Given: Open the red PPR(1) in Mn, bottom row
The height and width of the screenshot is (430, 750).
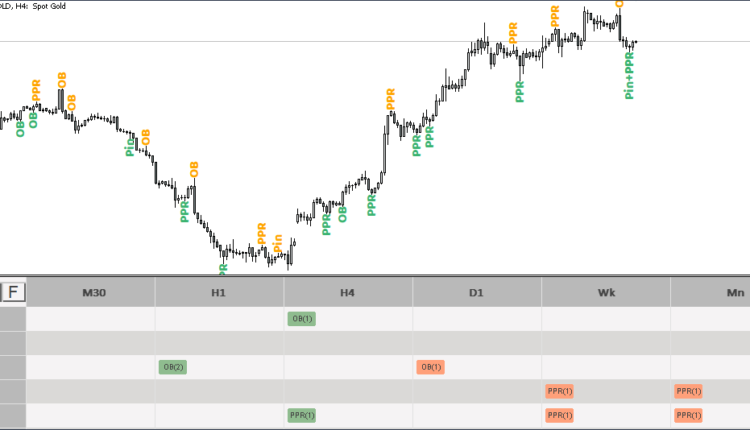Looking at the screenshot, I should coord(688,415).
